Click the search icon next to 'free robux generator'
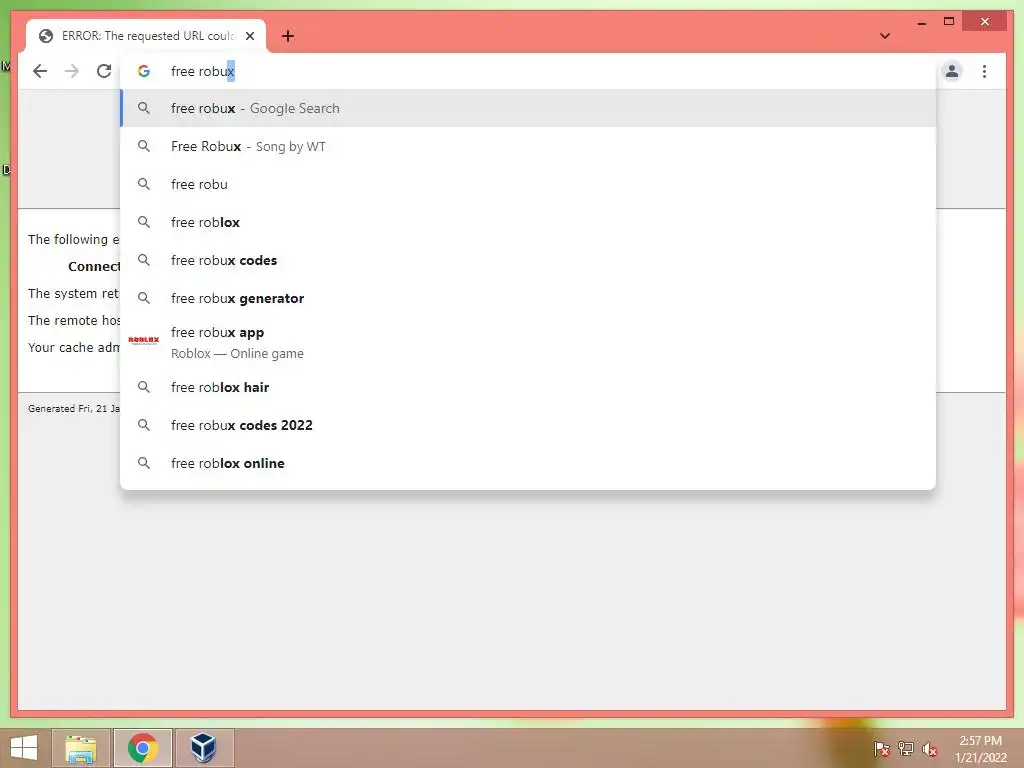 point(144,298)
